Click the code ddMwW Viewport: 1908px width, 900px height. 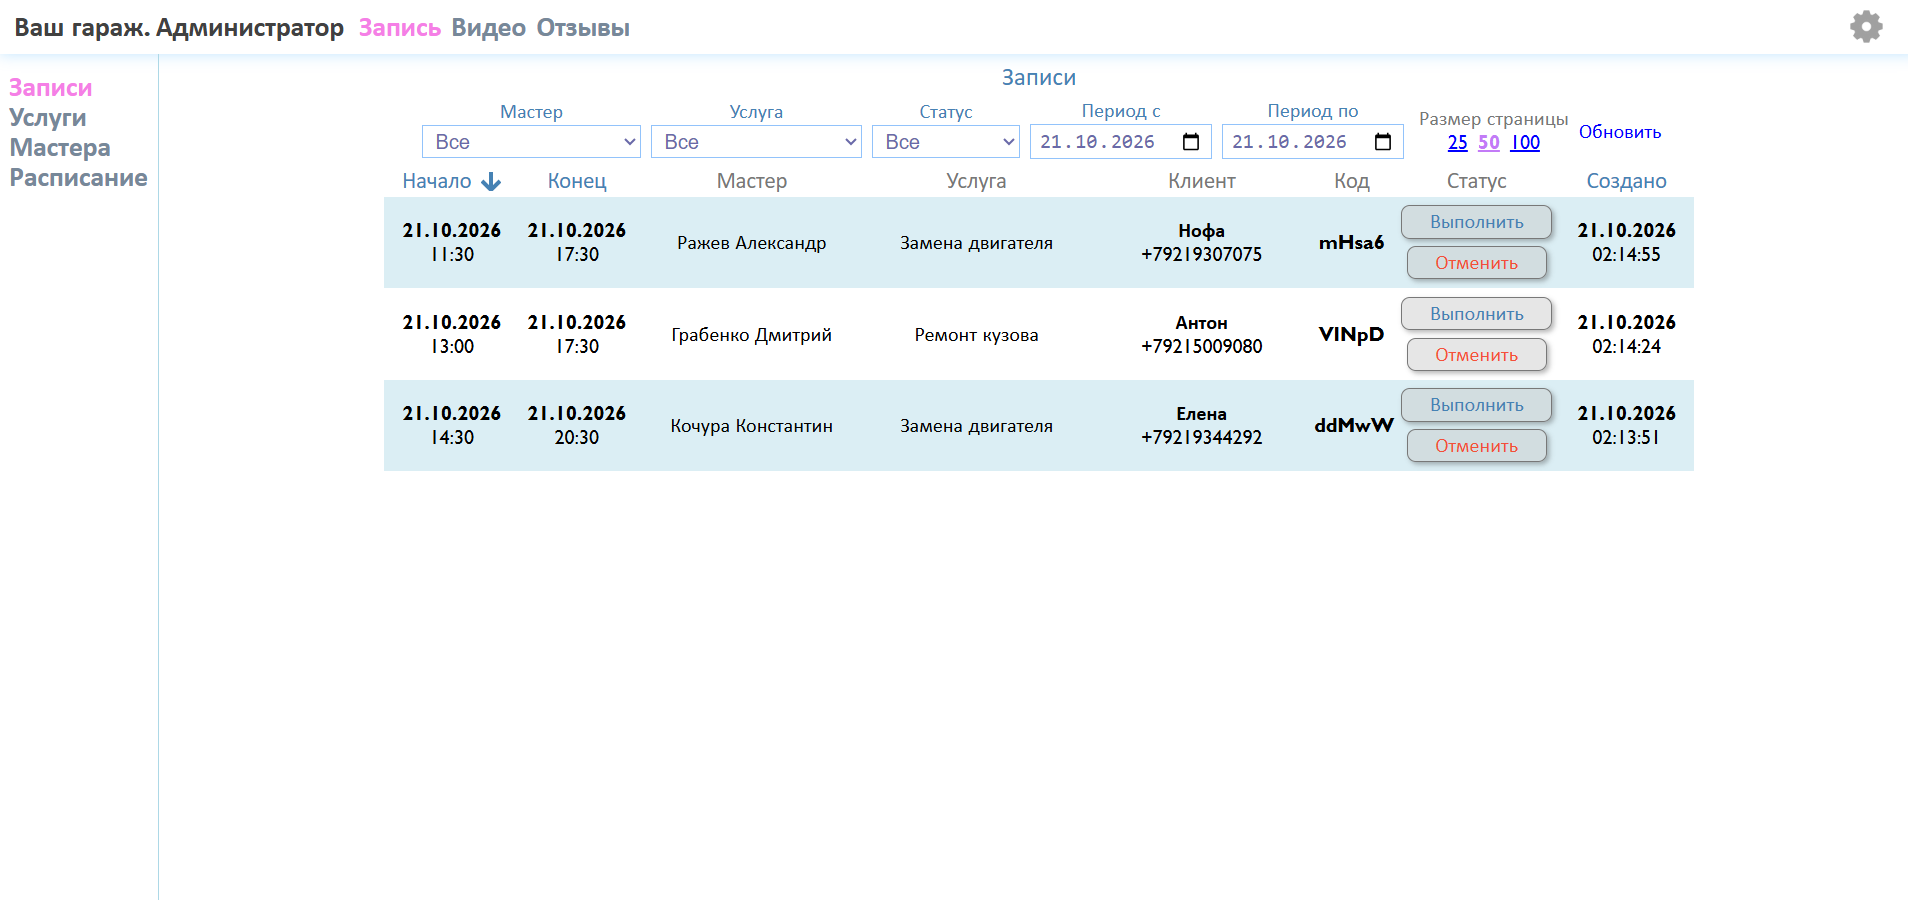pyautogui.click(x=1353, y=425)
